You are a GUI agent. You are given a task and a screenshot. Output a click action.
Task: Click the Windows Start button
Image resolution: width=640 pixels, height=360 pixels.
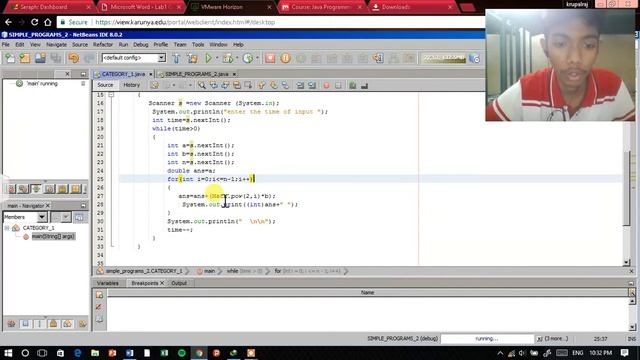coord(8,353)
